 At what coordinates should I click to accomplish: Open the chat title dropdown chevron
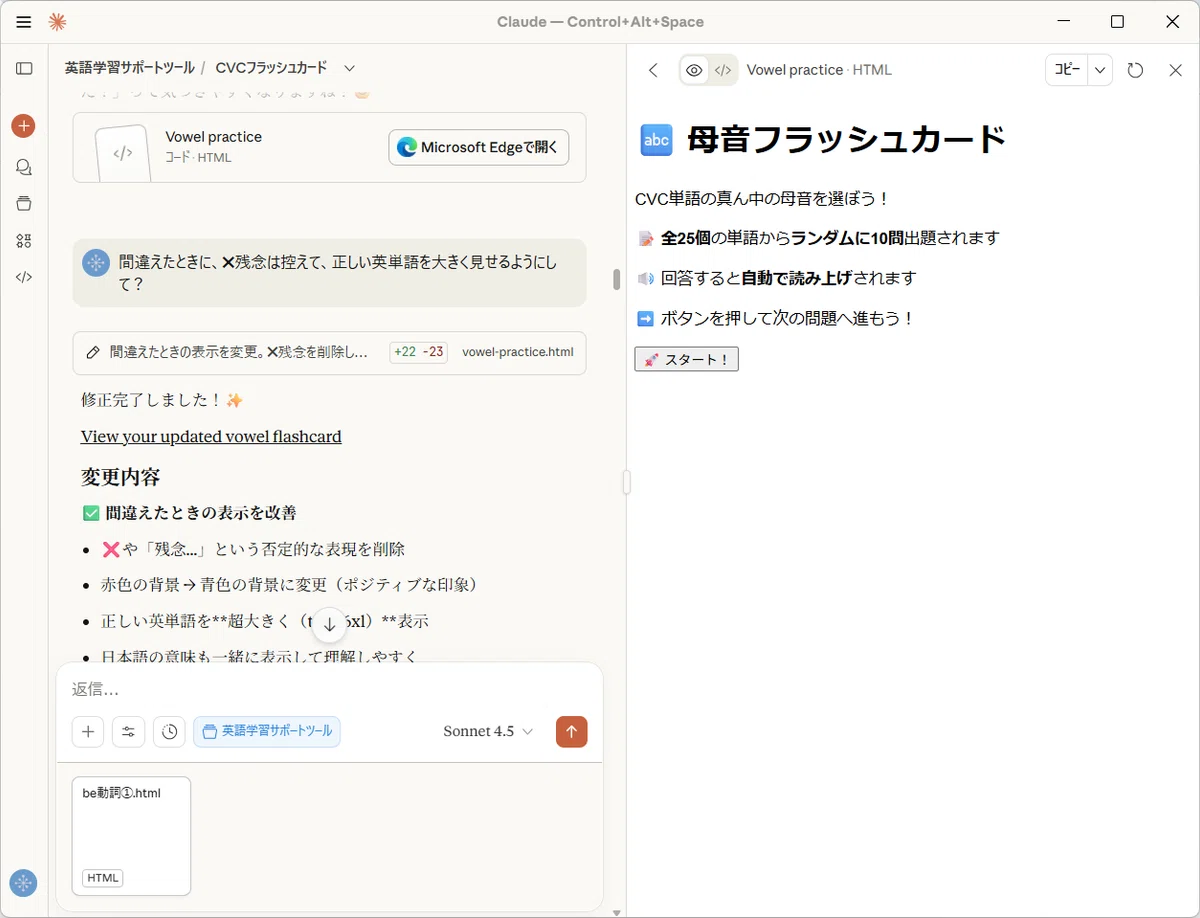pos(349,68)
